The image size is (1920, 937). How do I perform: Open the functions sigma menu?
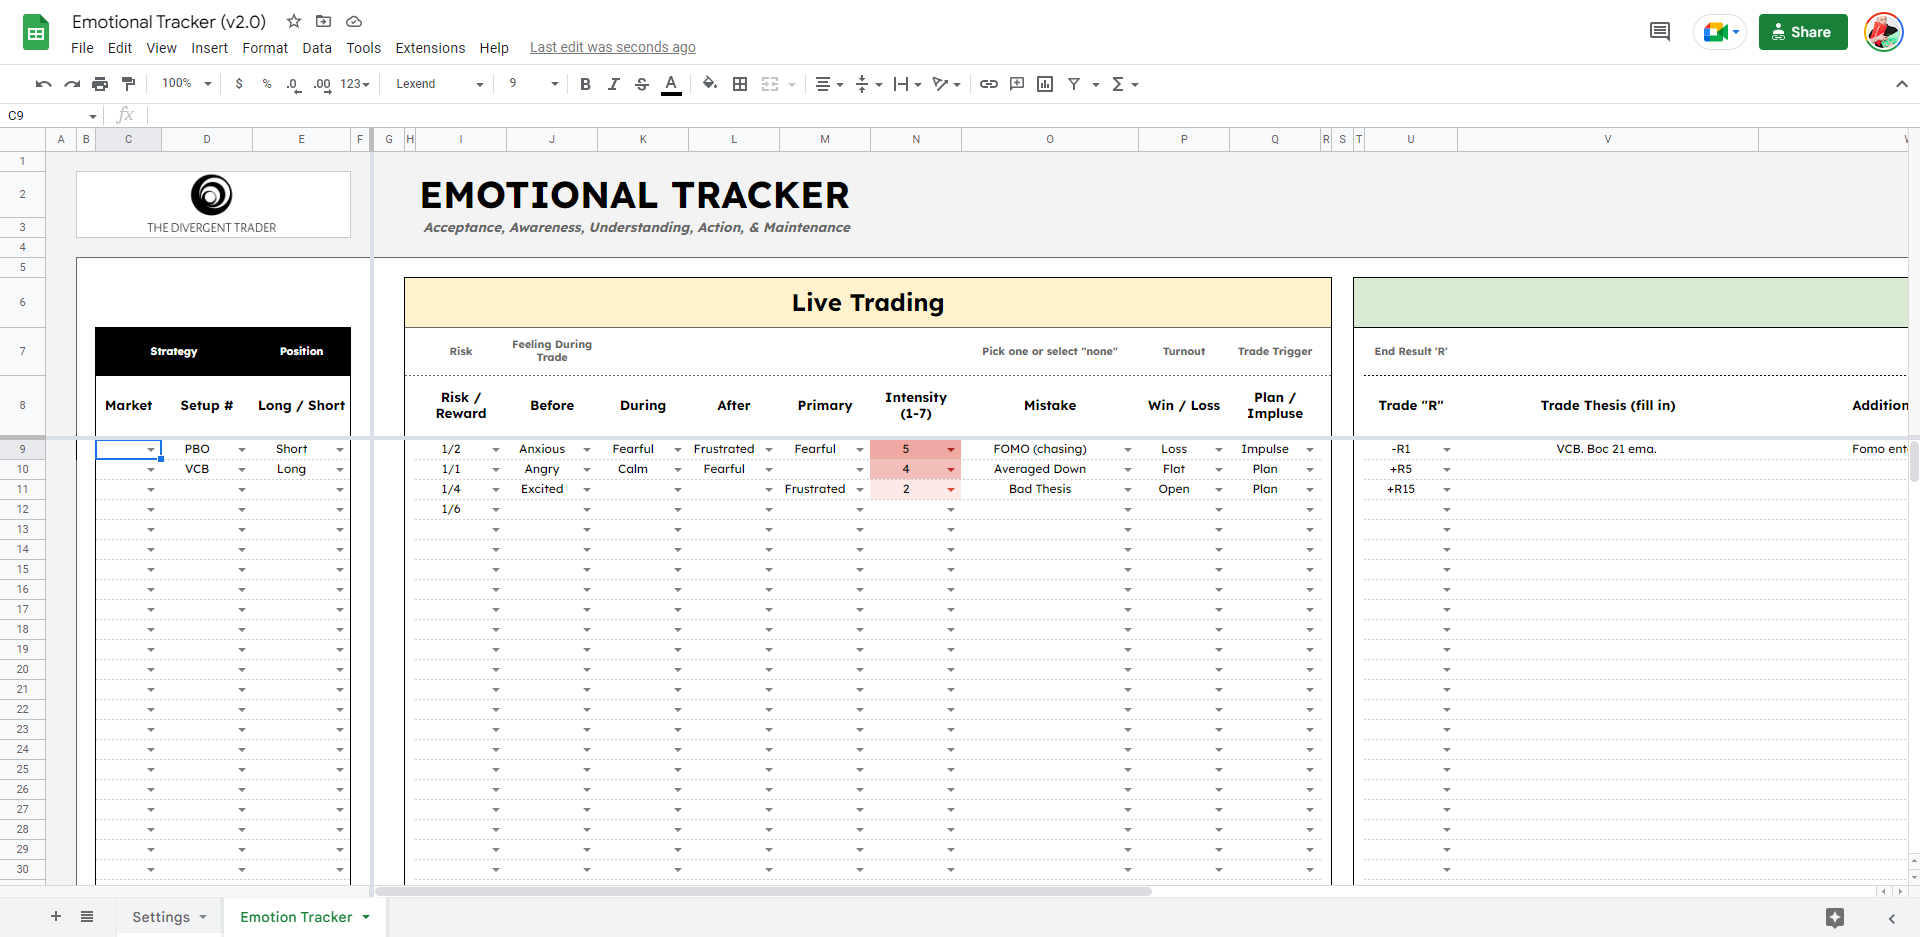click(x=1124, y=84)
